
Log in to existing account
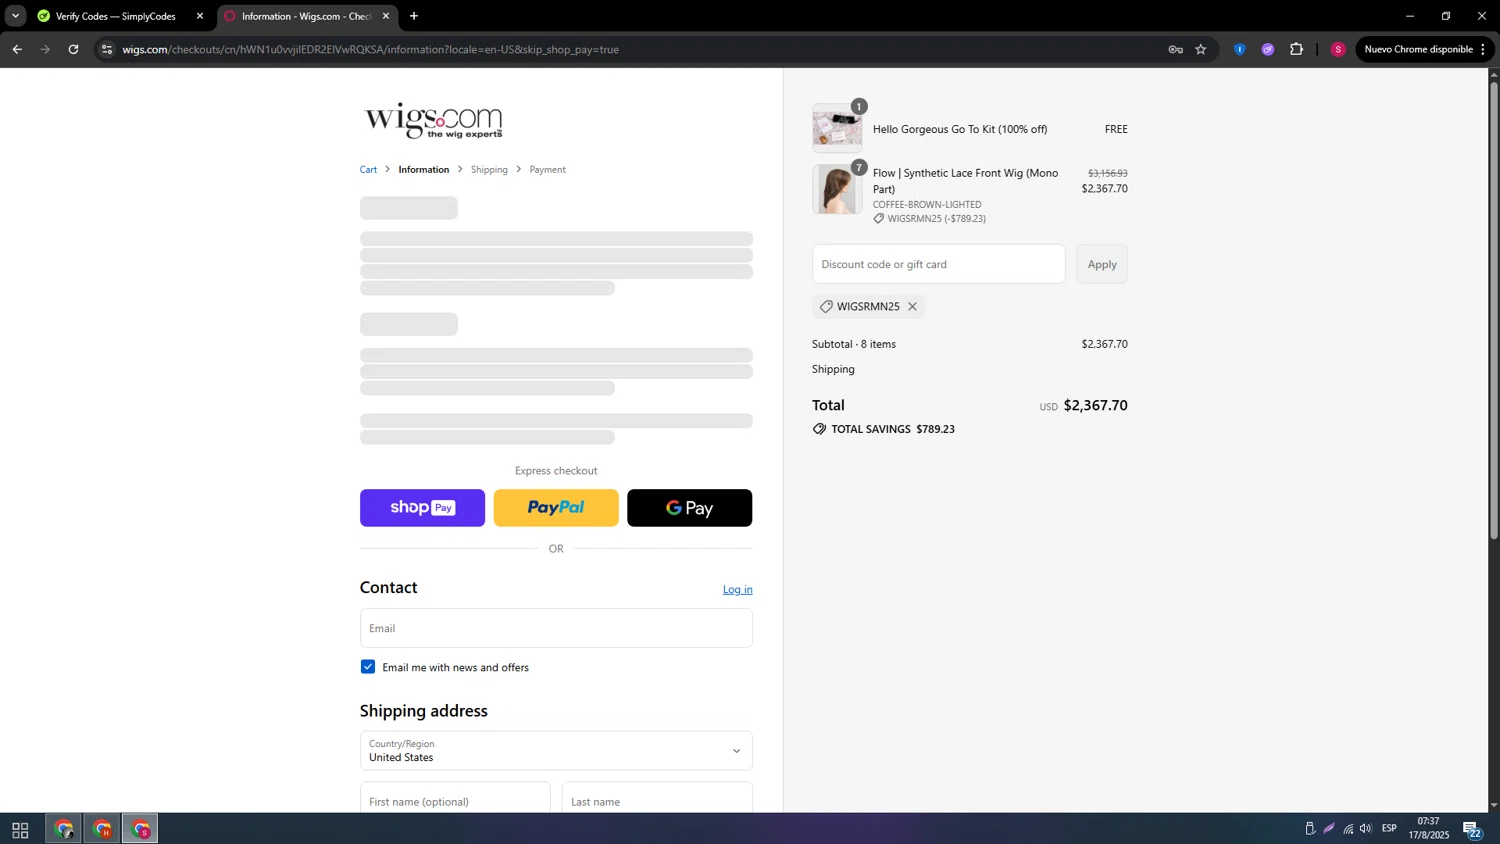pyautogui.click(x=737, y=590)
